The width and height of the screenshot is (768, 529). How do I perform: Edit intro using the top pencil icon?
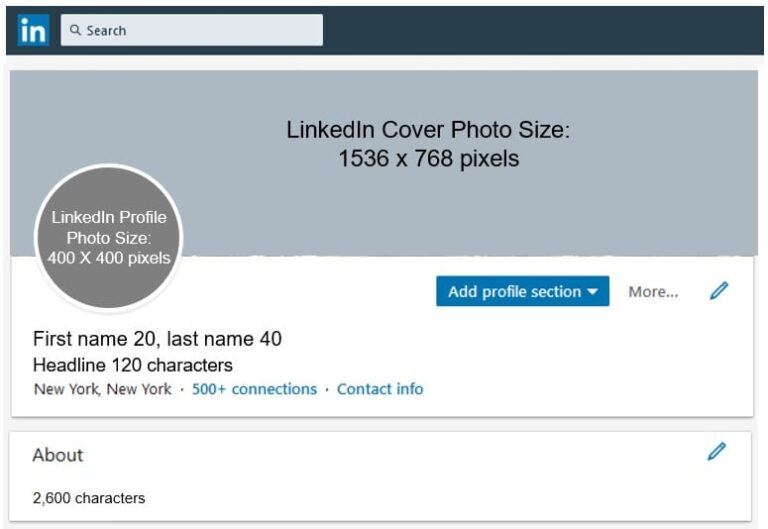click(x=719, y=291)
